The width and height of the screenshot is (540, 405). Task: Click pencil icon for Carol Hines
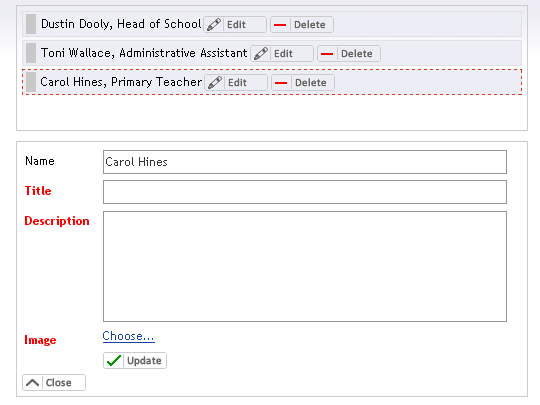215,82
